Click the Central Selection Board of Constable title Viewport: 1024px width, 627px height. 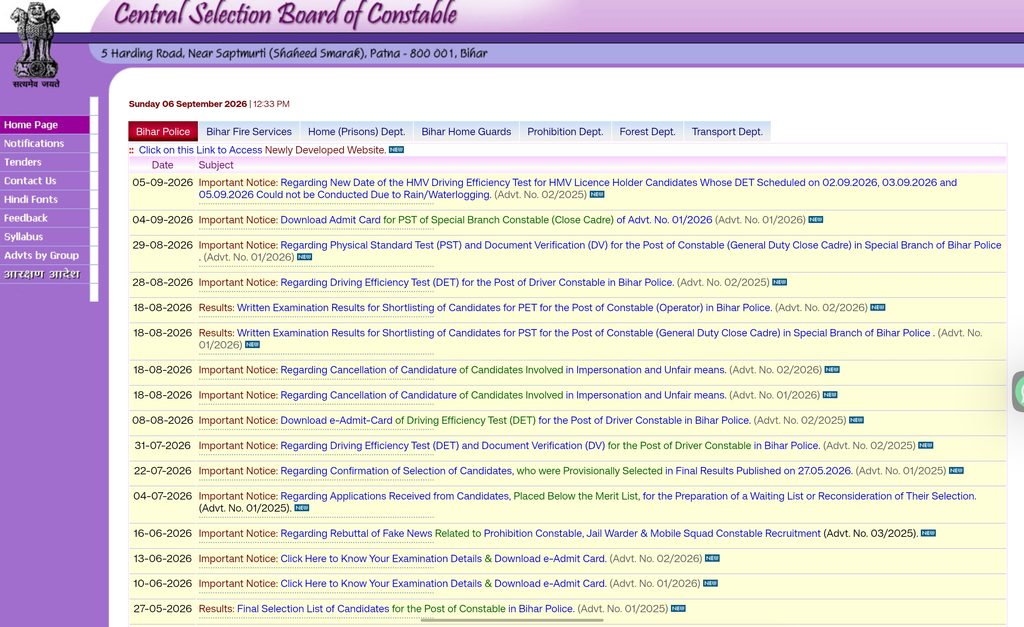point(285,15)
